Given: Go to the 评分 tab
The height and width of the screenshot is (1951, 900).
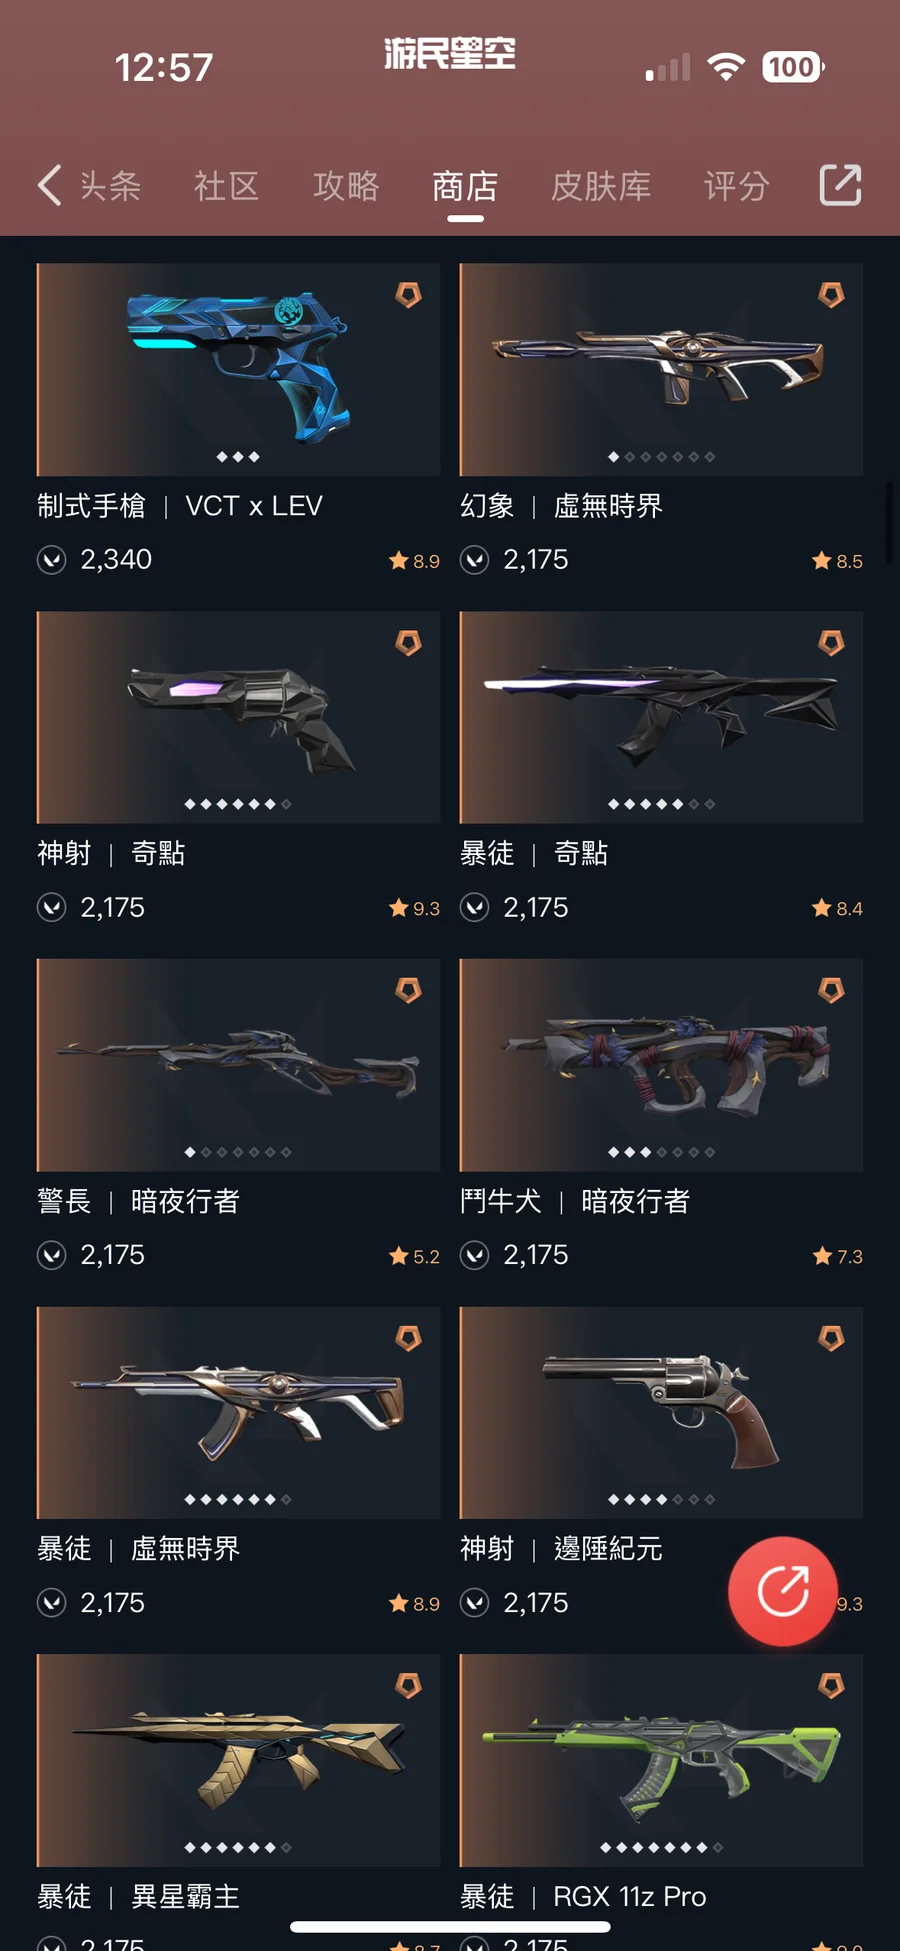Looking at the screenshot, I should pyautogui.click(x=736, y=186).
